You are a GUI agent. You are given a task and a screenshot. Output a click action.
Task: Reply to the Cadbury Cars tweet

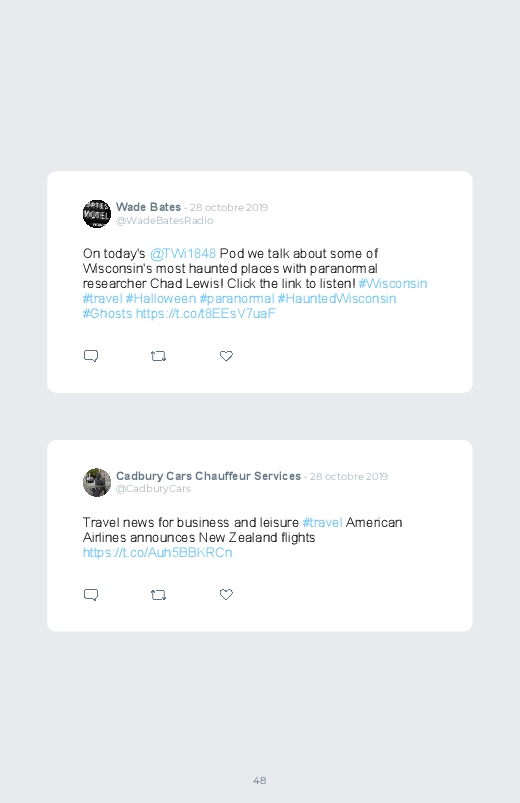click(91, 595)
